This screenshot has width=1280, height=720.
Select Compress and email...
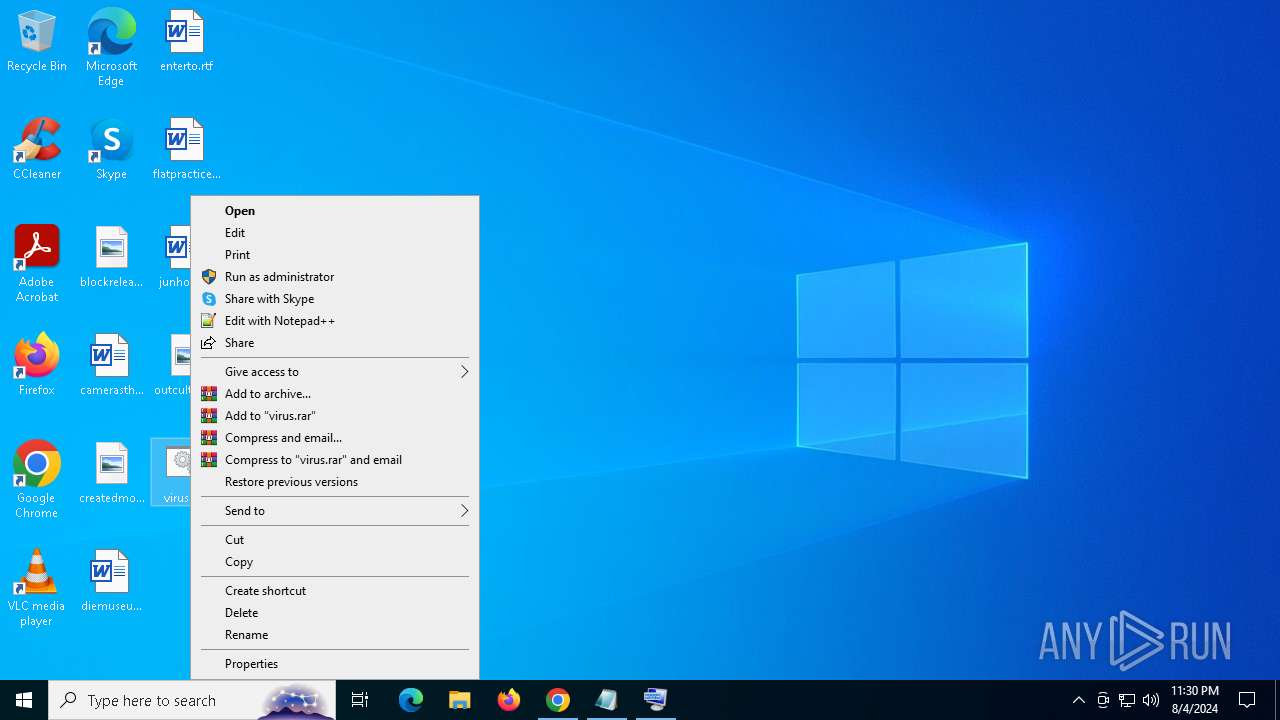335,438
